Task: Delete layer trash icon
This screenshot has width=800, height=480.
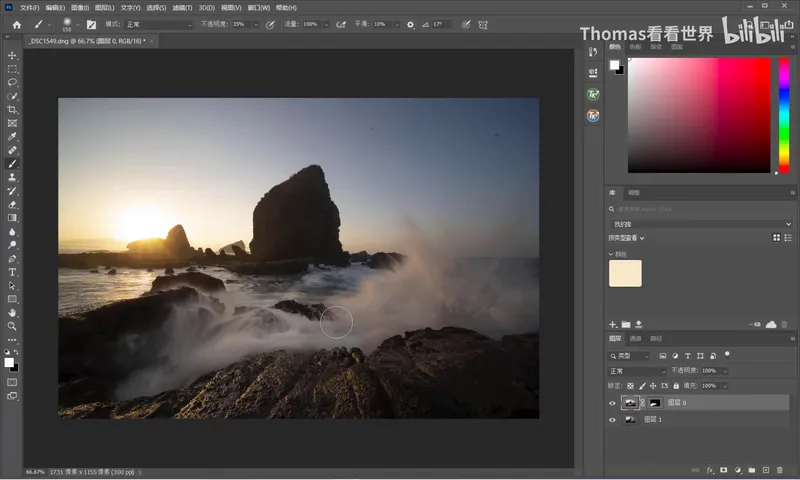Action: 780,470
